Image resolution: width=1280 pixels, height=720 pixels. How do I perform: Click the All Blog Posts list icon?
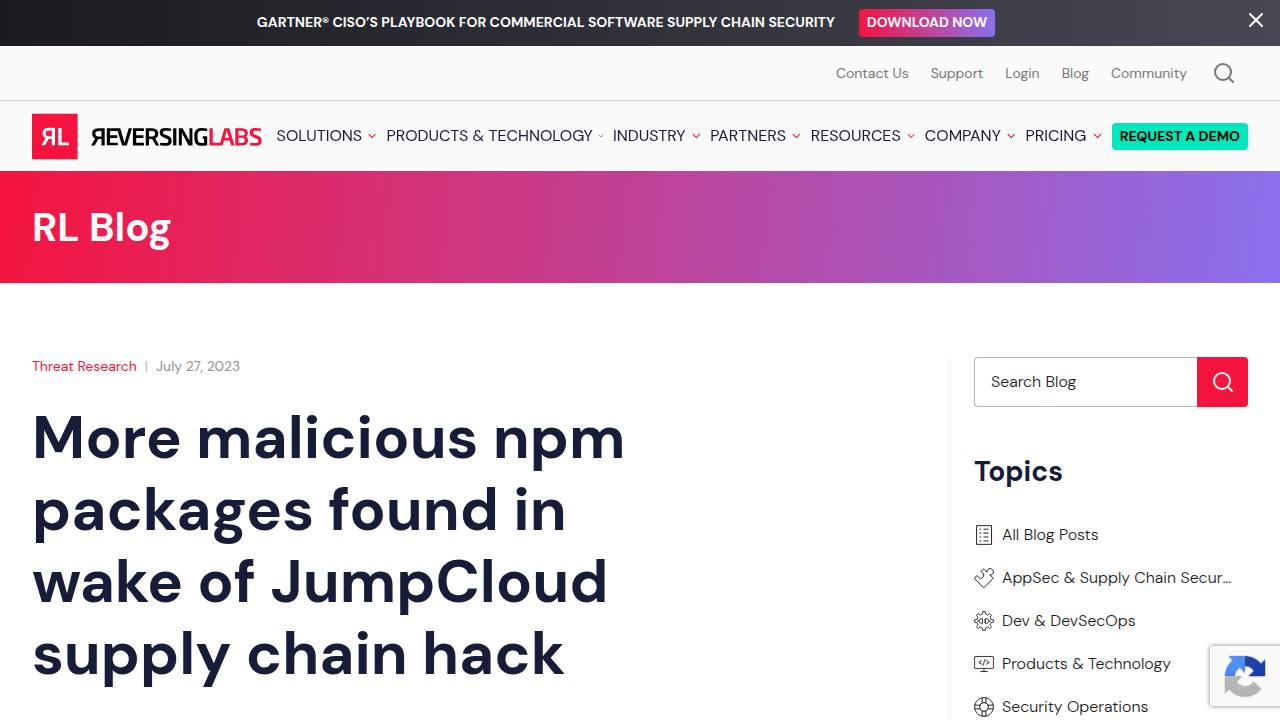pos(984,535)
